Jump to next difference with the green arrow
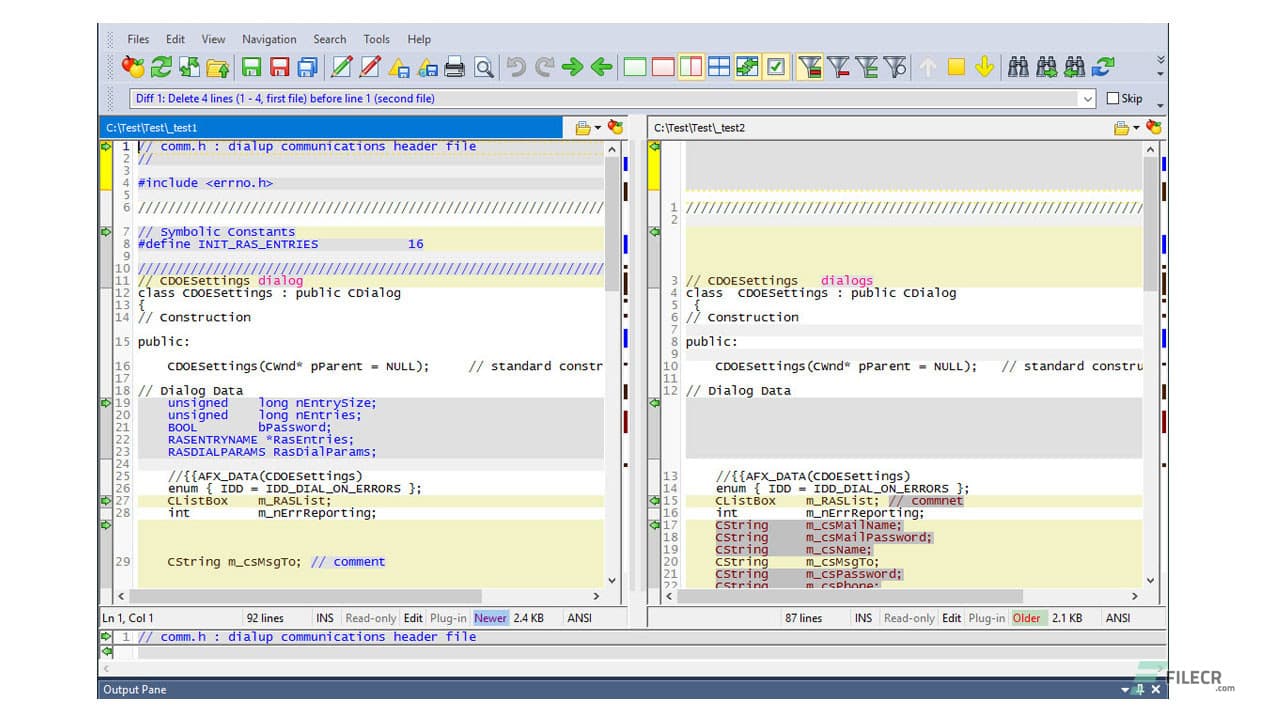 pyautogui.click(x=572, y=67)
